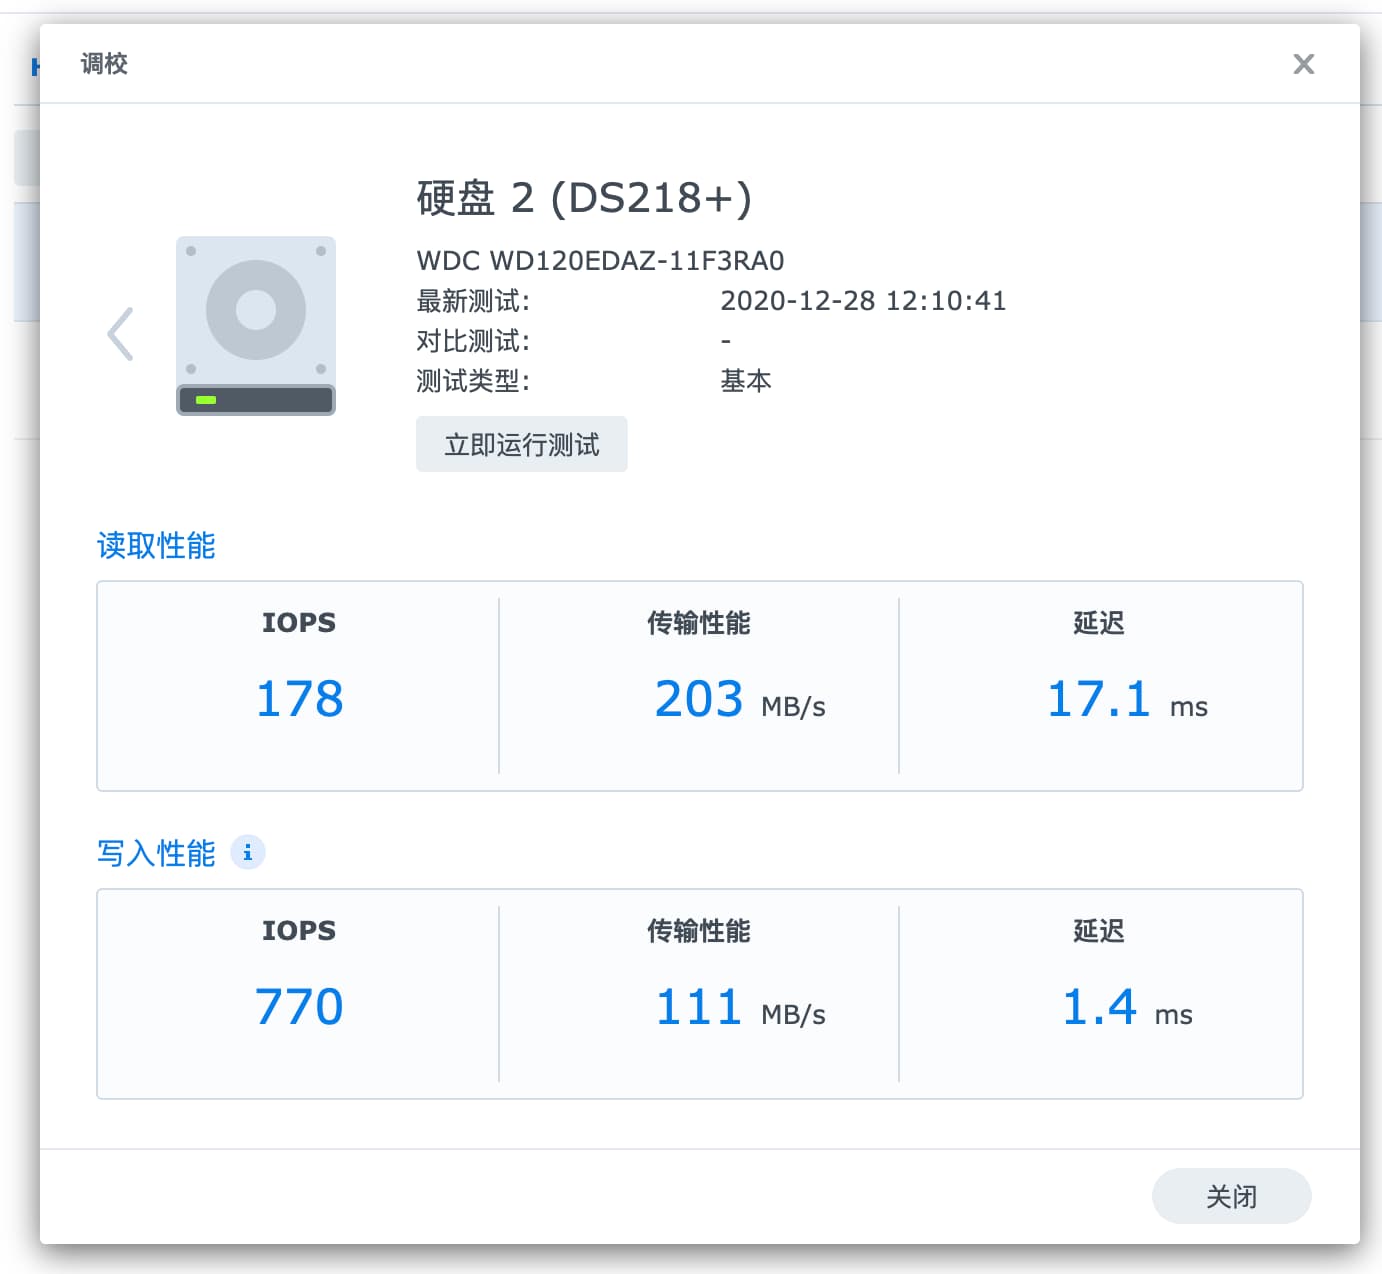Click write latency value 1.4 ms
The height and width of the screenshot is (1274, 1382).
point(1127,1007)
